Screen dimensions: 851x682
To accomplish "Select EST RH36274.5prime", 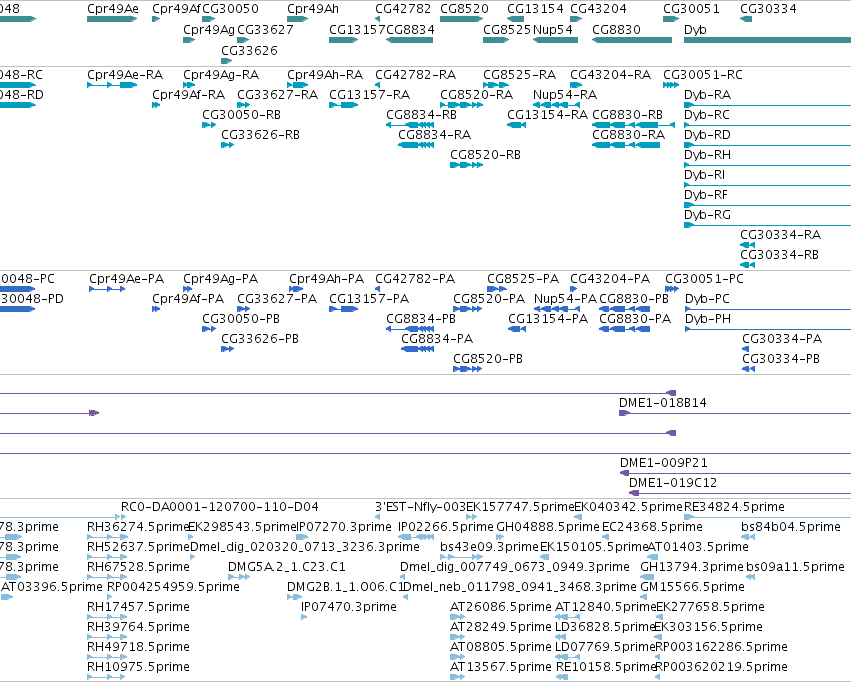I will coord(107,537).
